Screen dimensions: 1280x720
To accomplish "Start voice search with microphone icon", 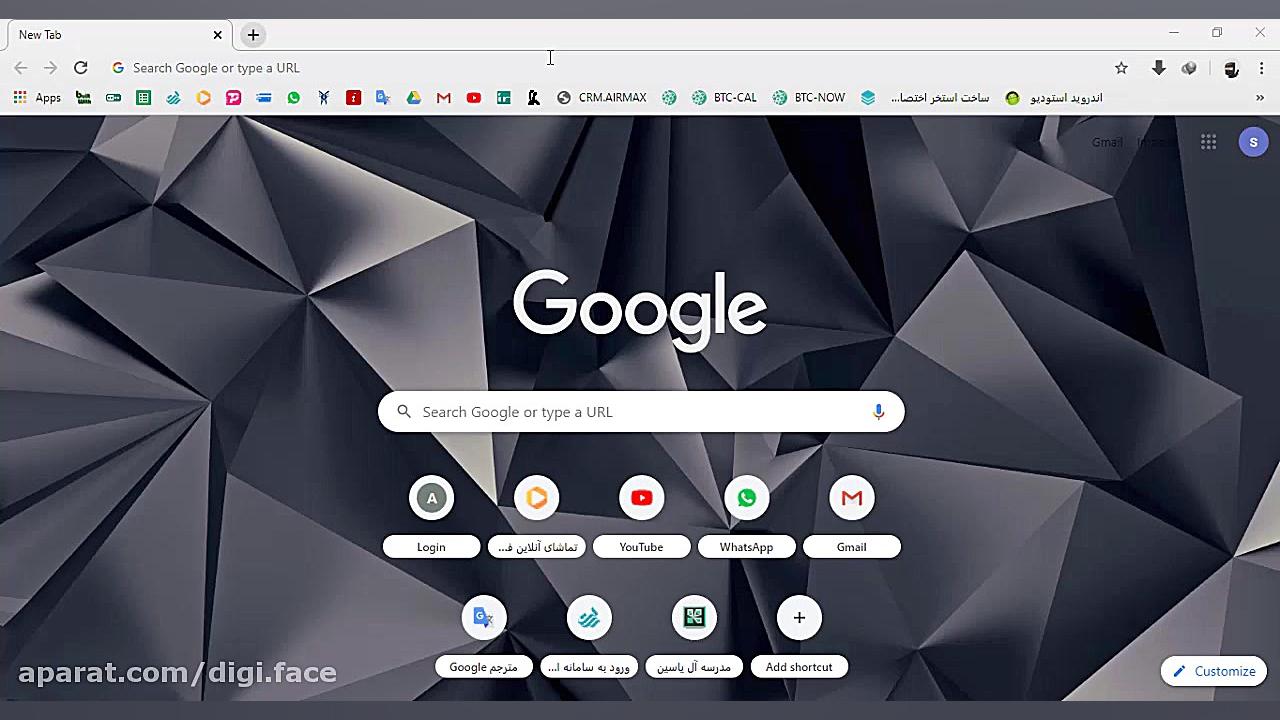I will (878, 412).
